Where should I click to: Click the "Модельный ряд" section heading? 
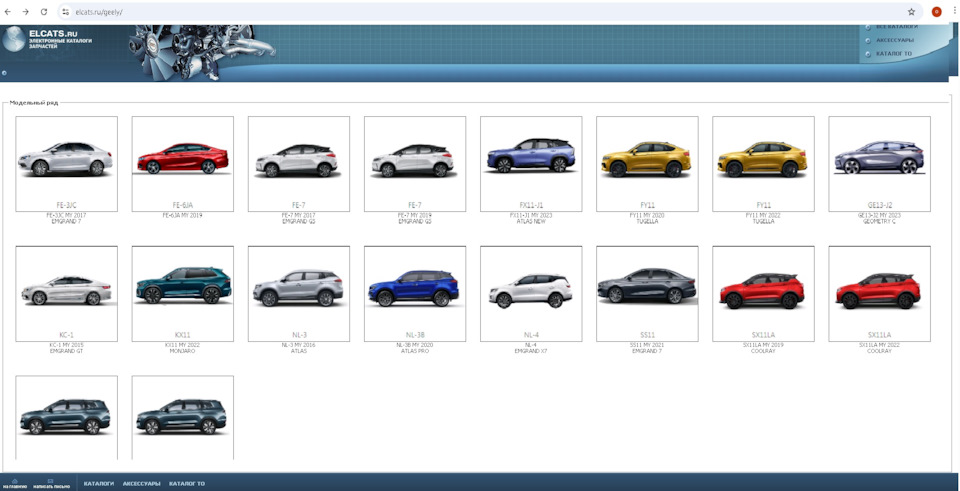click(x=34, y=103)
